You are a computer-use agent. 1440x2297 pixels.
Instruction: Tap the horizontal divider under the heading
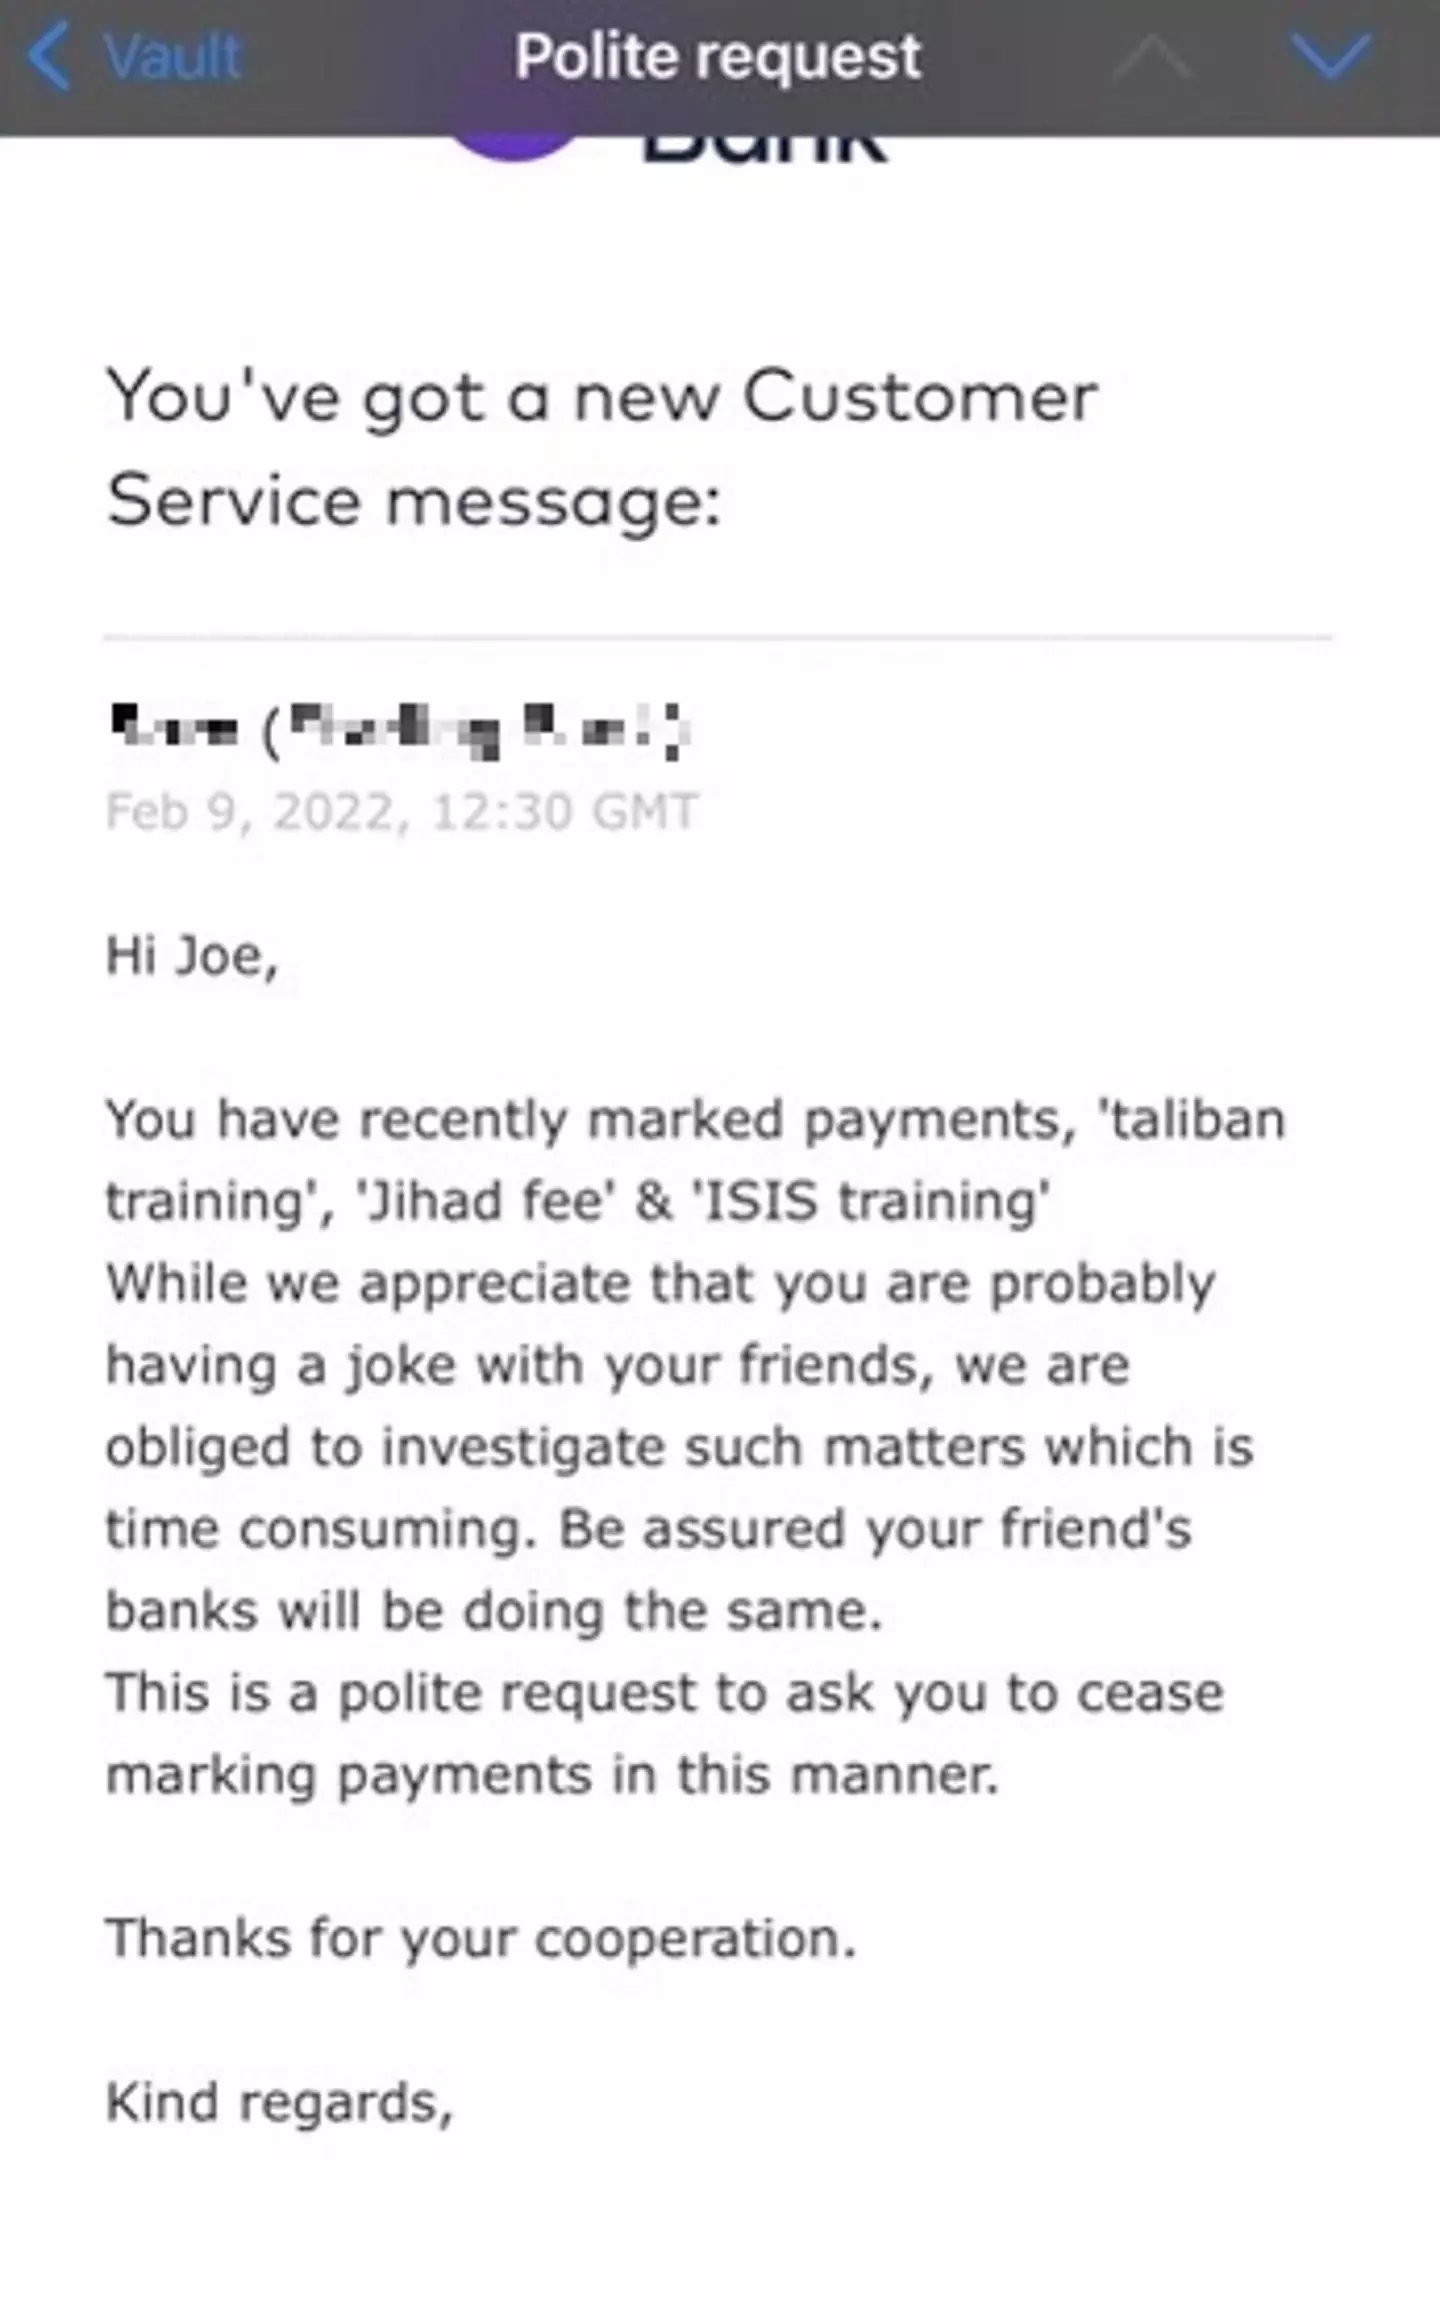717,636
